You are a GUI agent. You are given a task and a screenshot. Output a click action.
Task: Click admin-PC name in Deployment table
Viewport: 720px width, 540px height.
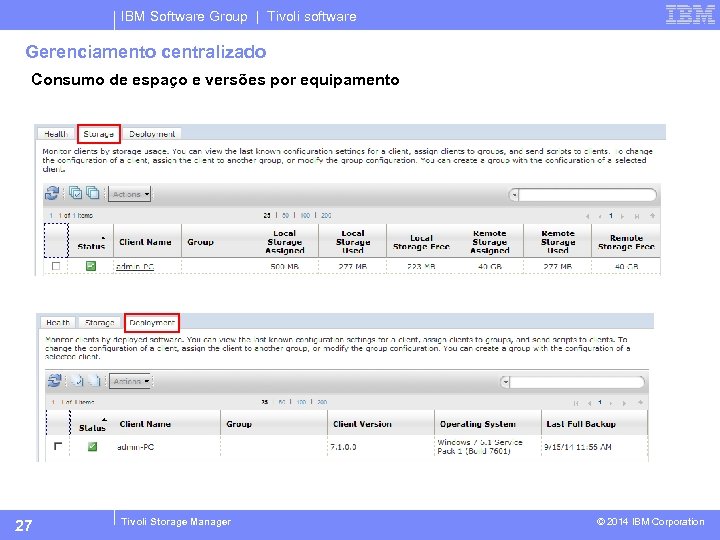point(135,446)
